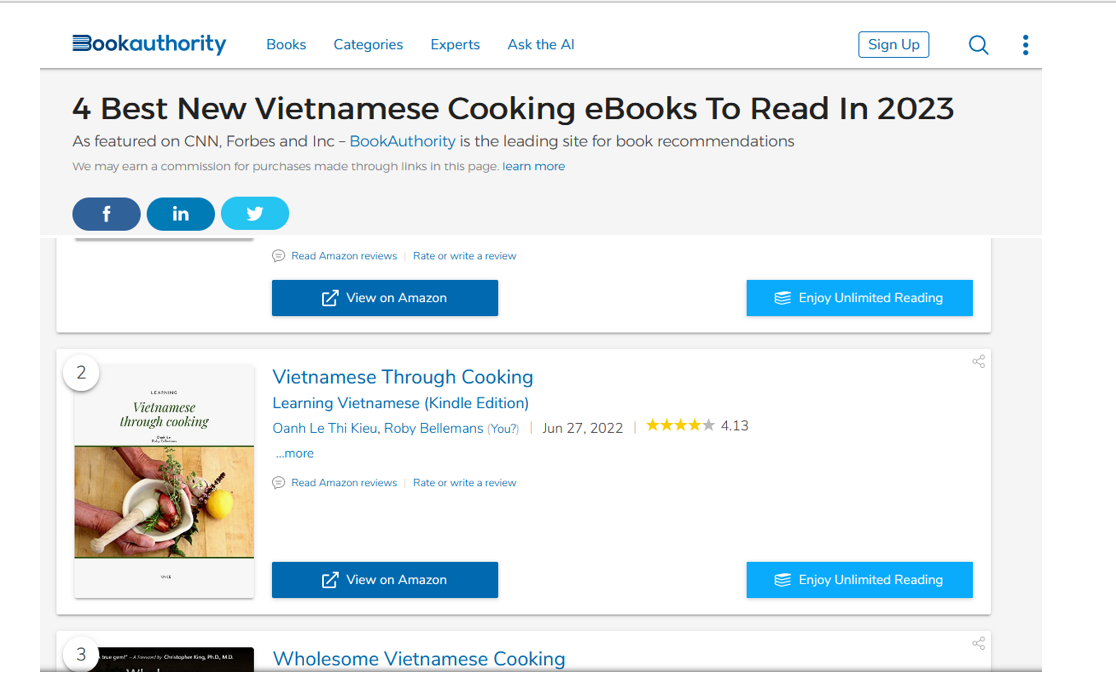Viewport: 1116px width, 673px height.
Task: Share page on Twitter
Action: tap(255, 213)
